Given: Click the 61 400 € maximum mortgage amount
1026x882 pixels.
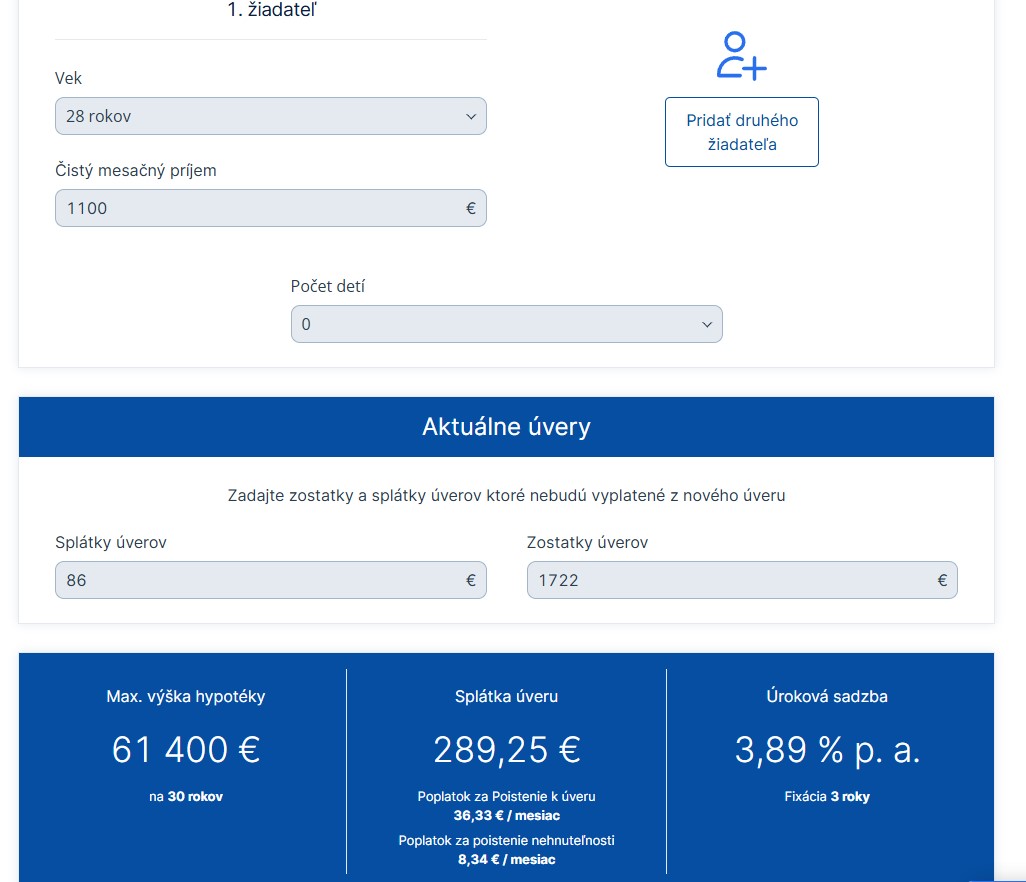Looking at the screenshot, I should pyautogui.click(x=186, y=749).
